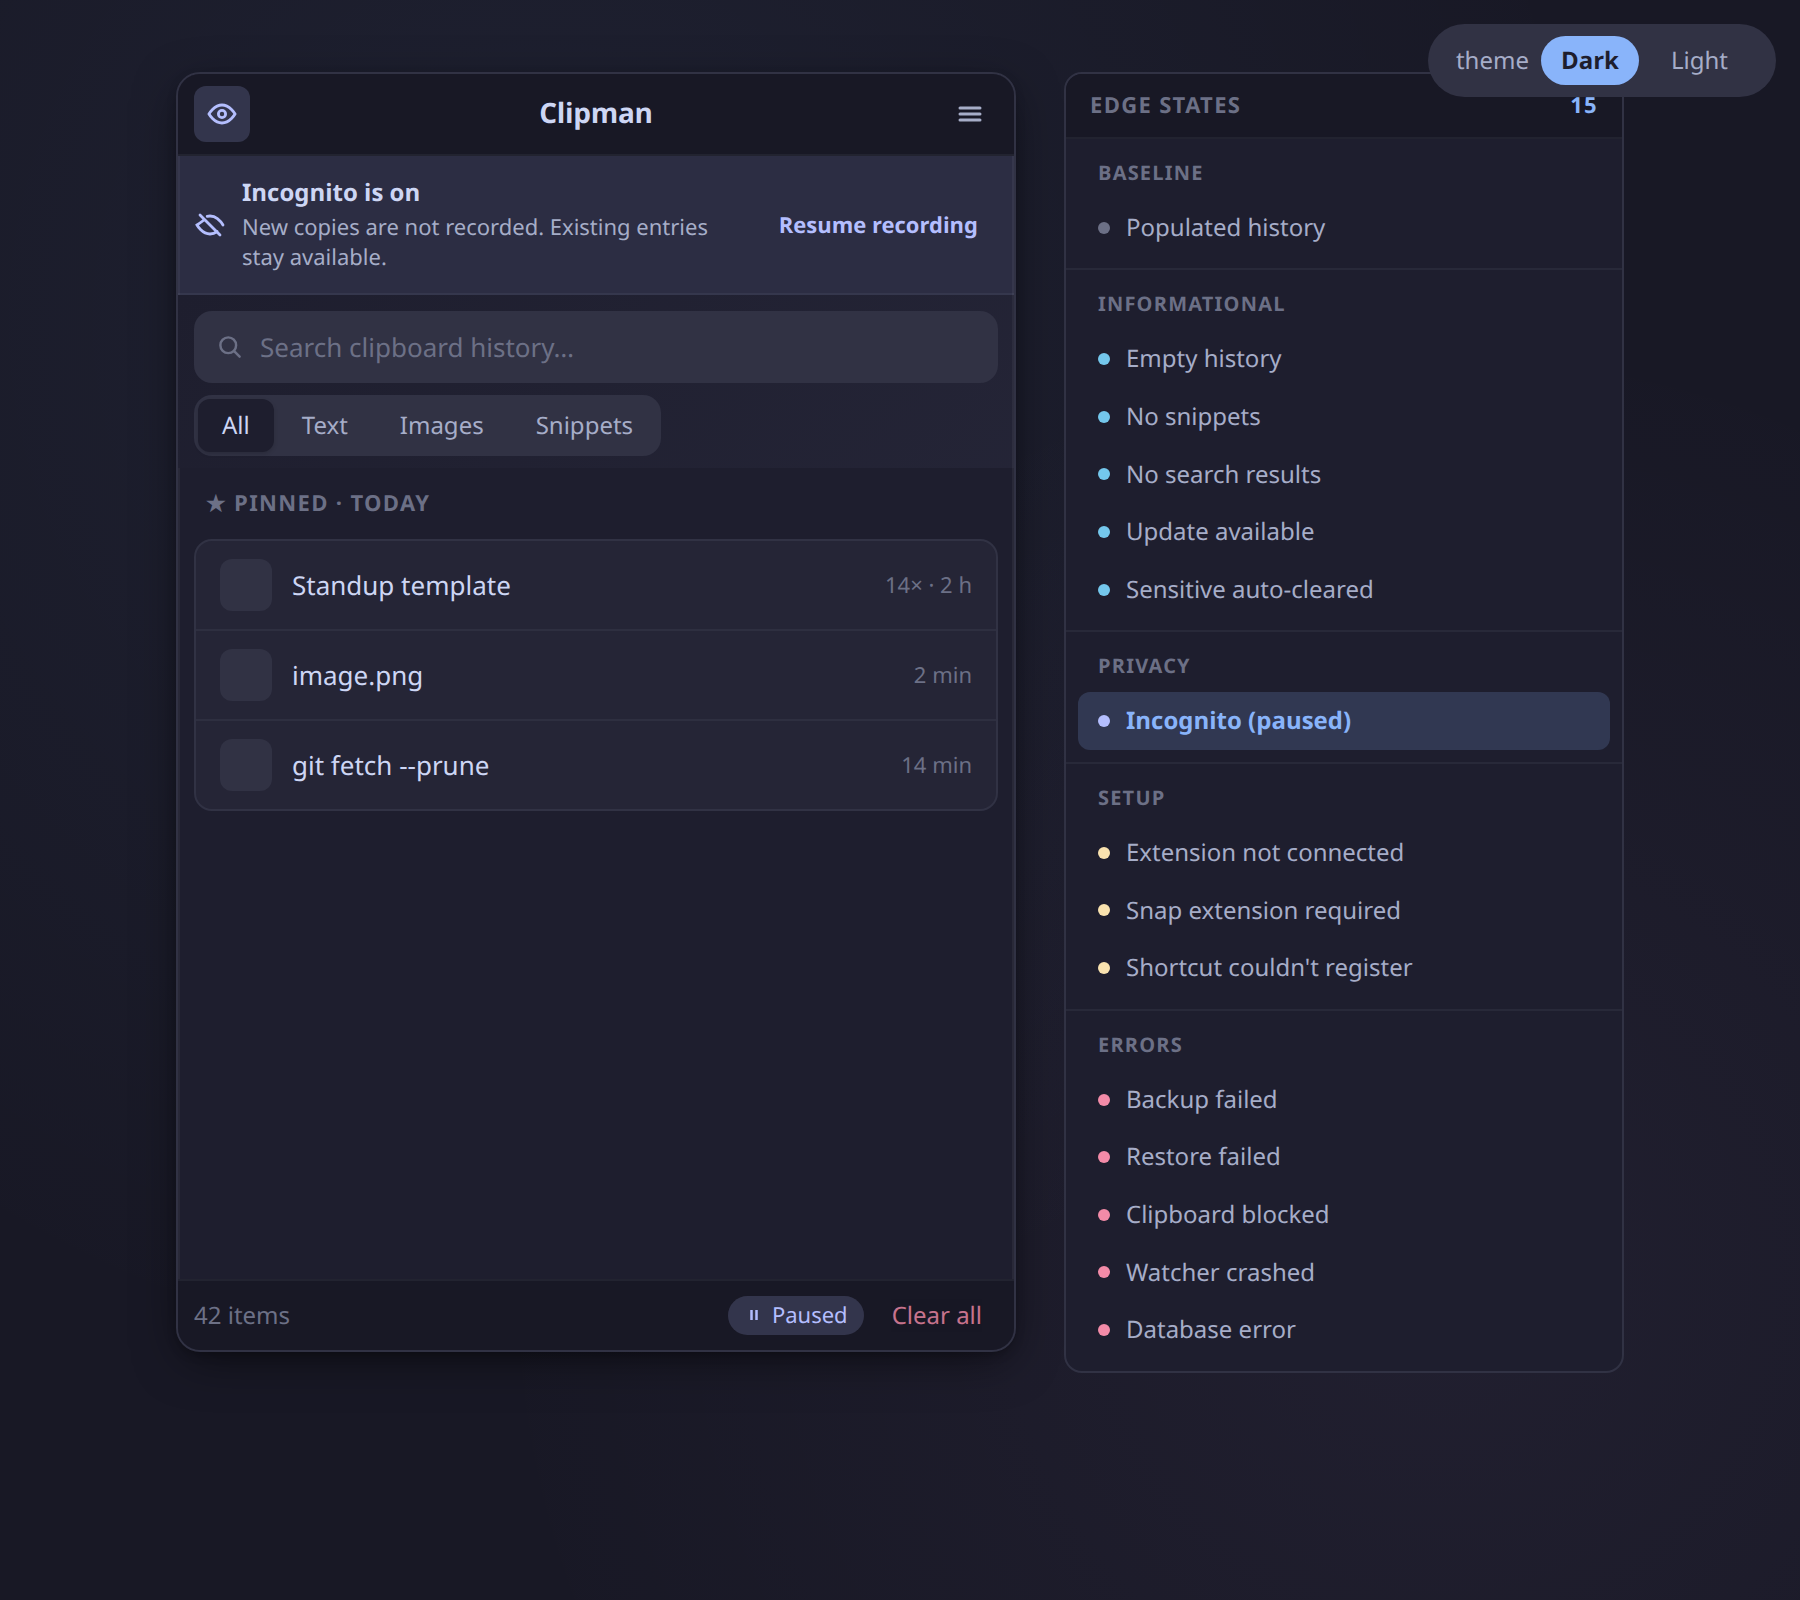Screen dimensions: 1800x1600
Task: Select Backup failed state
Action: (1343, 1100)
